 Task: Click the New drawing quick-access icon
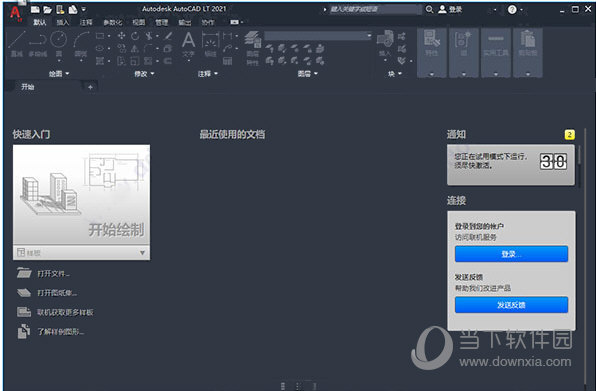click(x=35, y=9)
